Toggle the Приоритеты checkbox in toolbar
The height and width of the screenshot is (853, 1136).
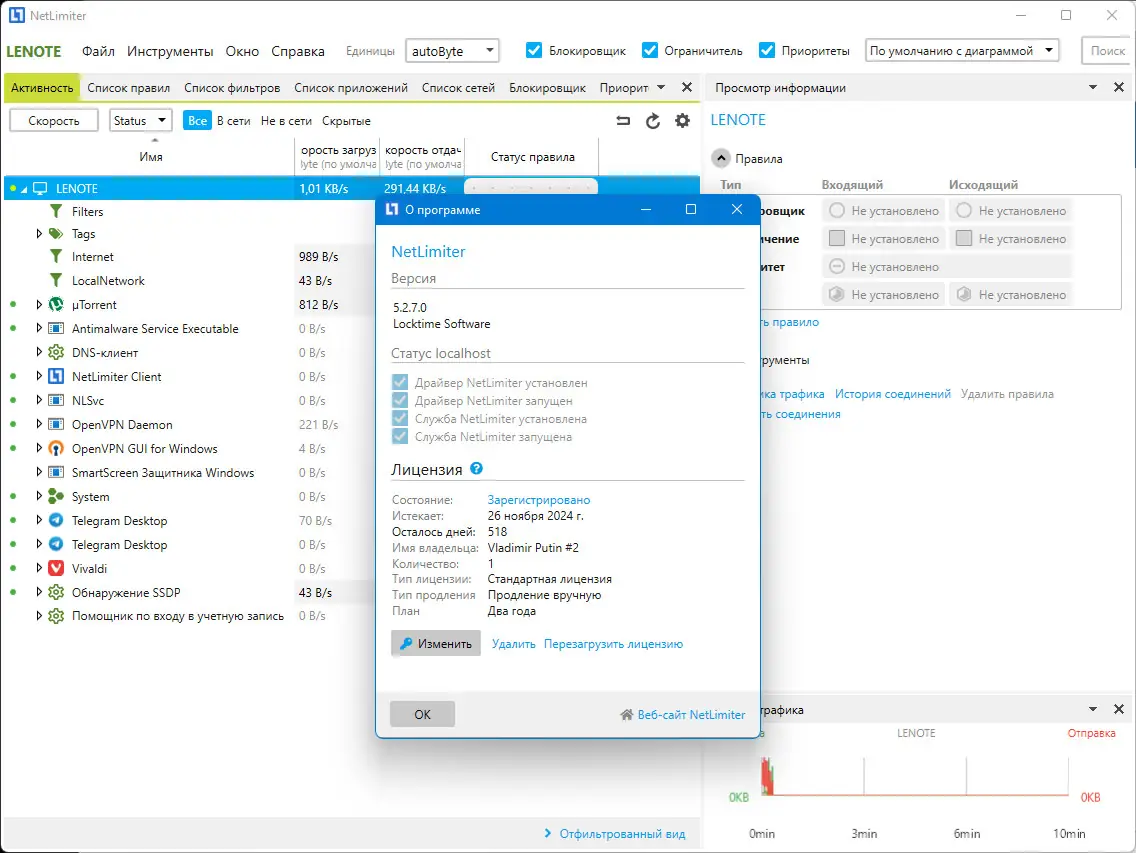tap(767, 50)
